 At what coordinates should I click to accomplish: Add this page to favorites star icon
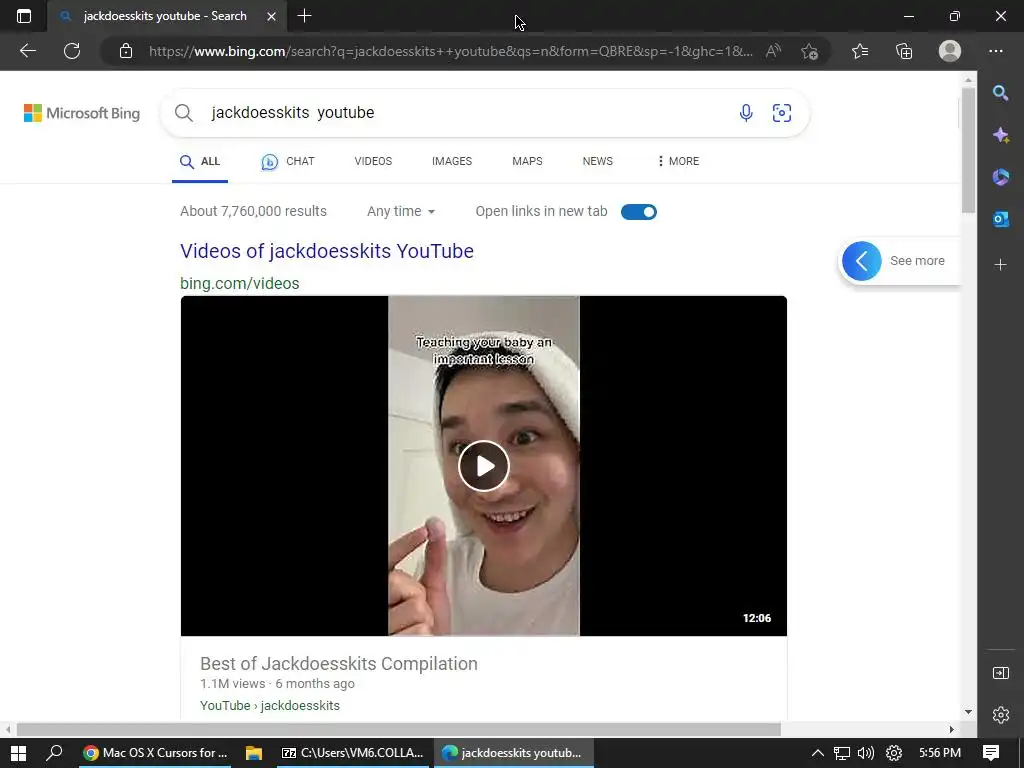point(810,51)
